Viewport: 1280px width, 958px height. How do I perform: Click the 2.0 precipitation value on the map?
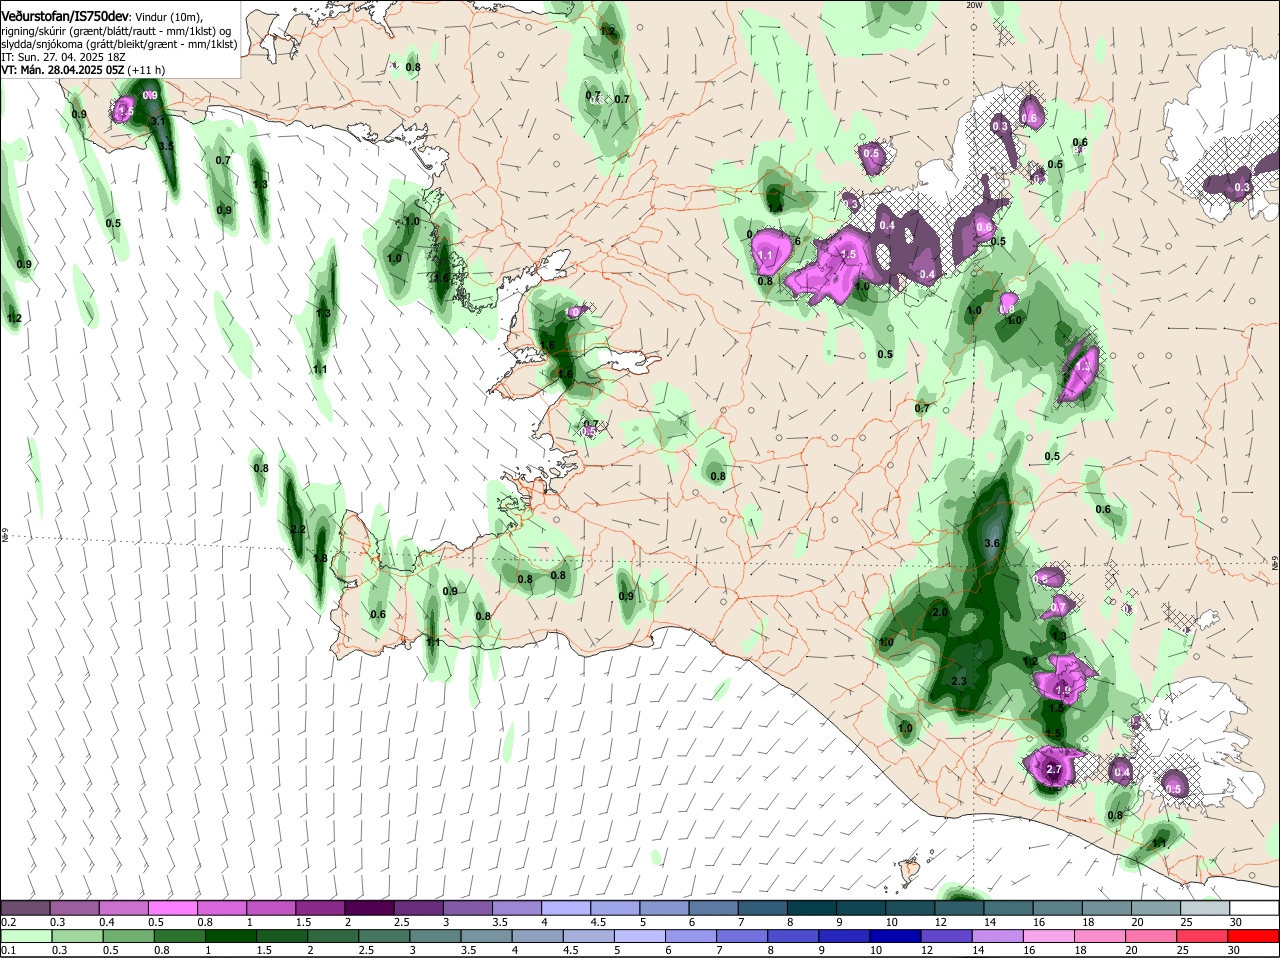pos(940,612)
